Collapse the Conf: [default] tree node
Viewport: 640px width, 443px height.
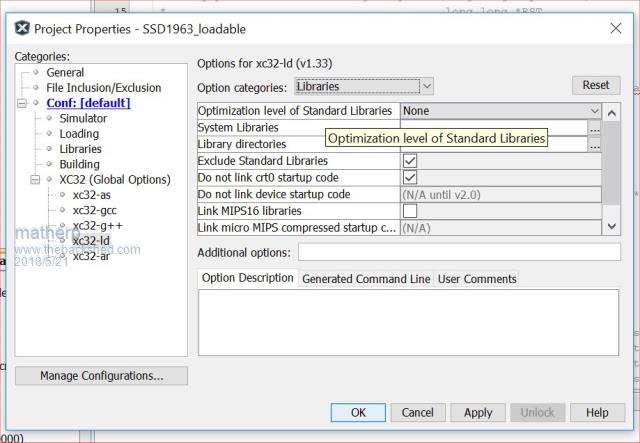[22, 103]
